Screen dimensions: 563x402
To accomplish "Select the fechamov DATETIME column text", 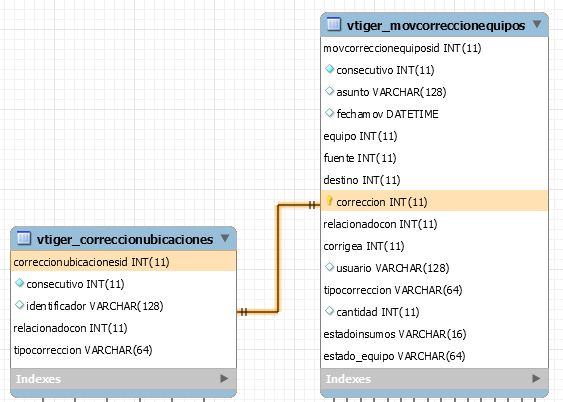I will pos(387,114).
